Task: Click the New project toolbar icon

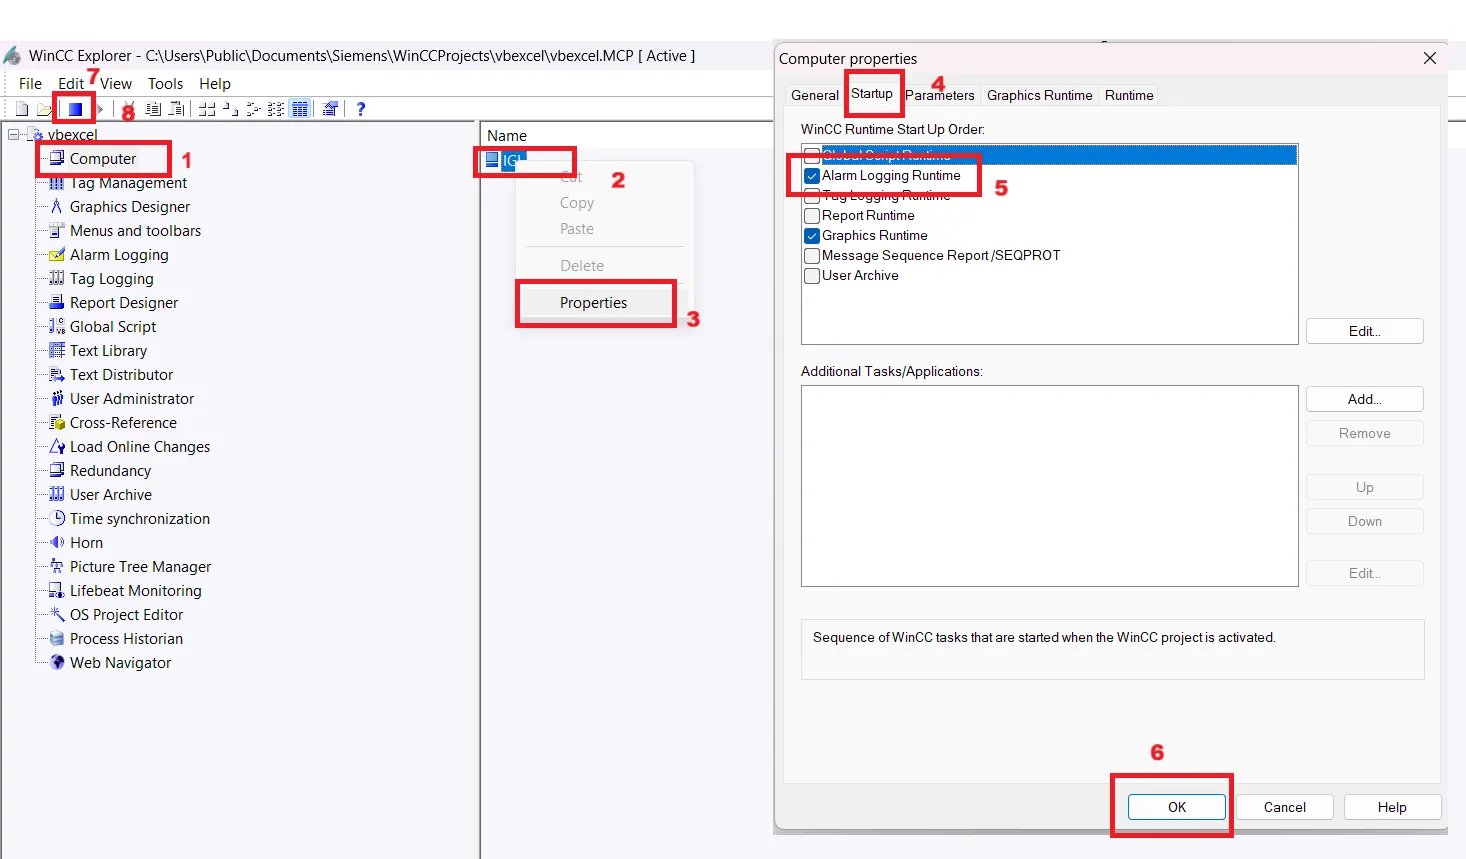Action: [22, 109]
